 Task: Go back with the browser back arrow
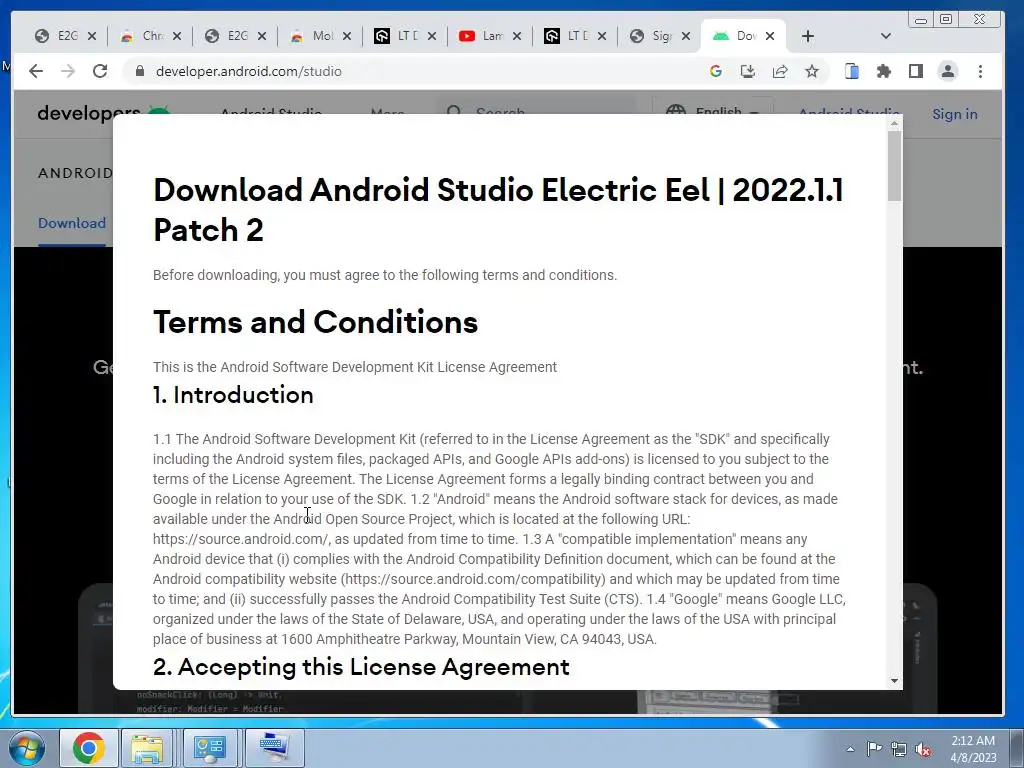(36, 71)
